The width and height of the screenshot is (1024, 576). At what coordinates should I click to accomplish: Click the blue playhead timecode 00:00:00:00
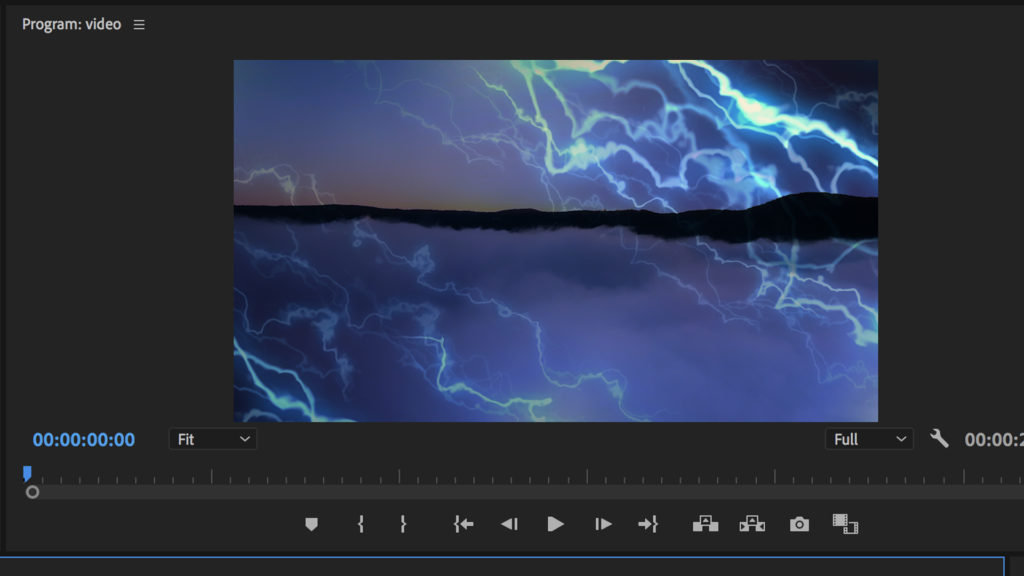tap(84, 440)
